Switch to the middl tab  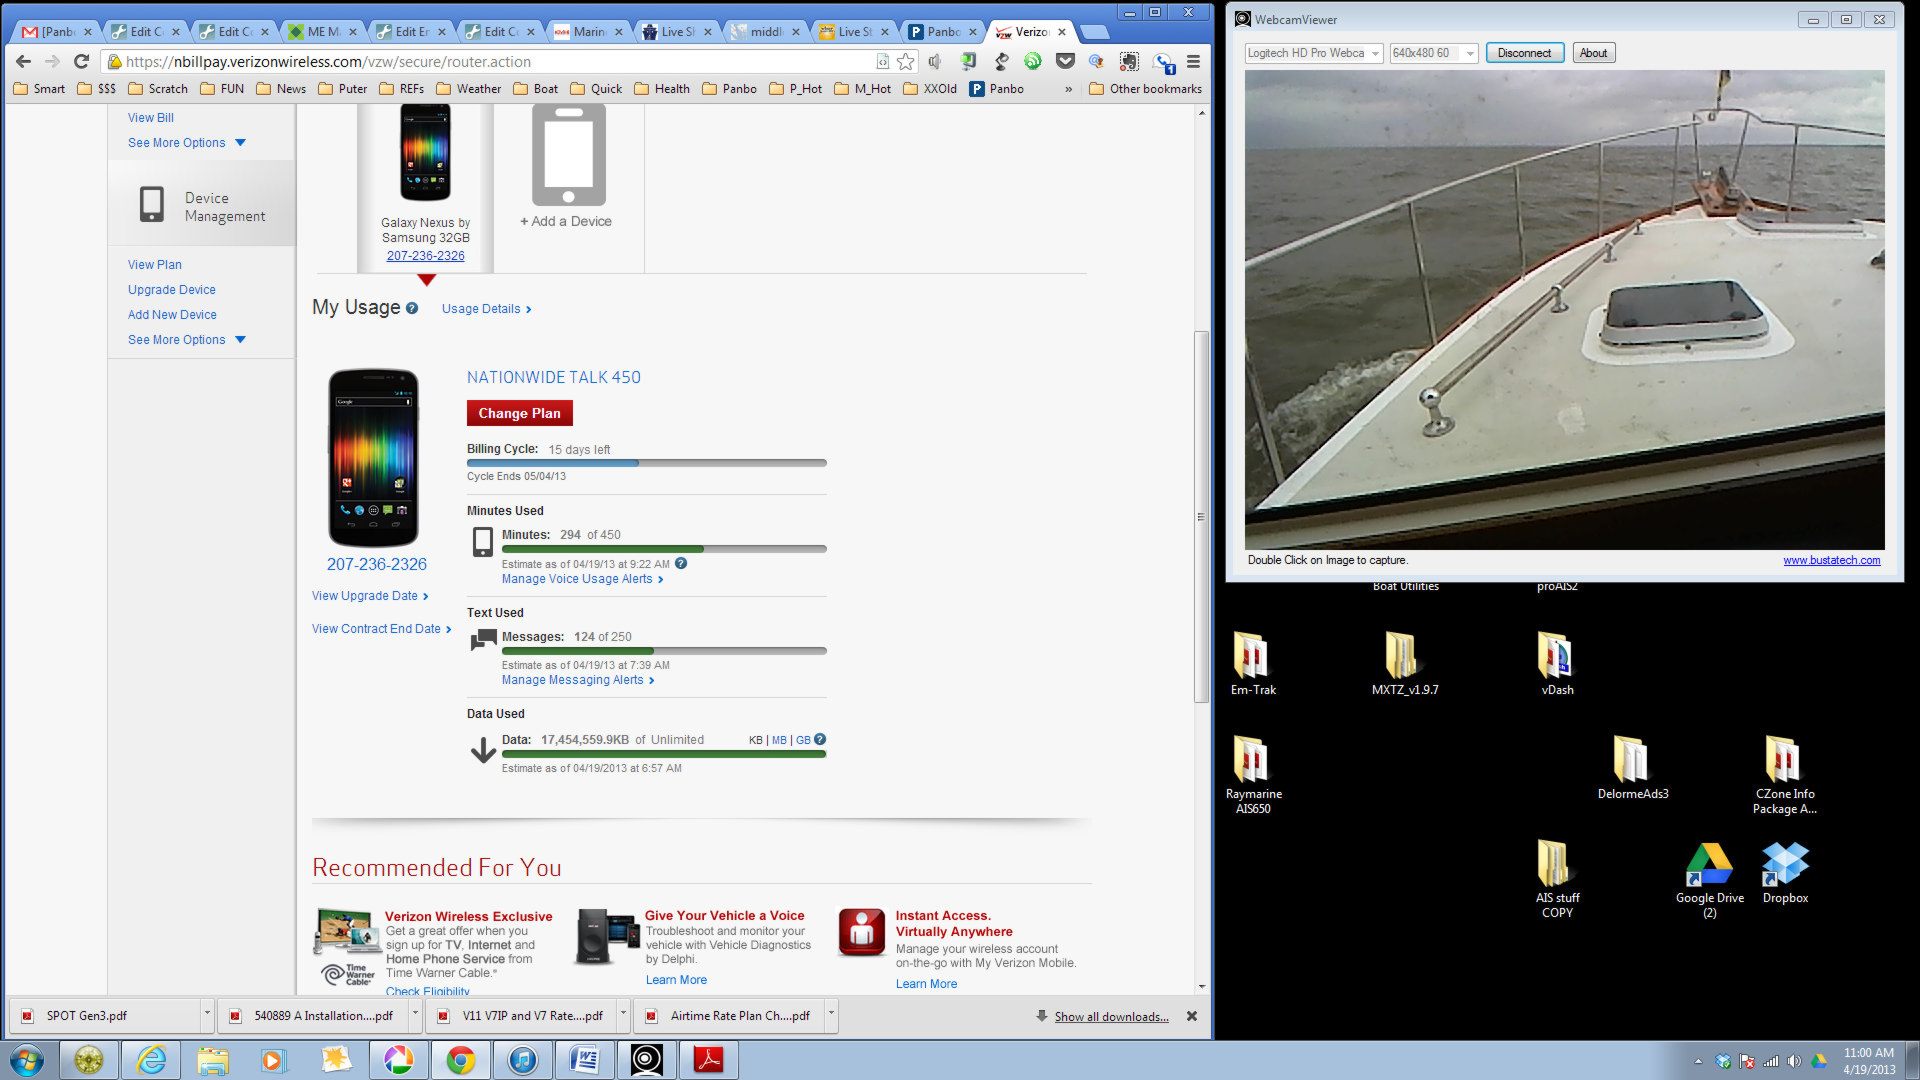tap(765, 32)
